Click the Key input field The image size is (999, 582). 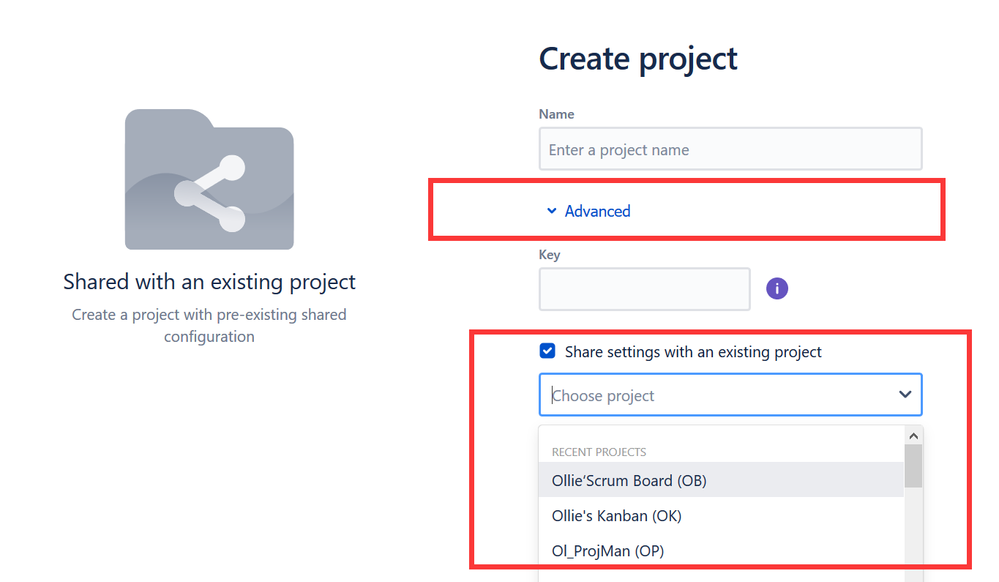pos(644,289)
